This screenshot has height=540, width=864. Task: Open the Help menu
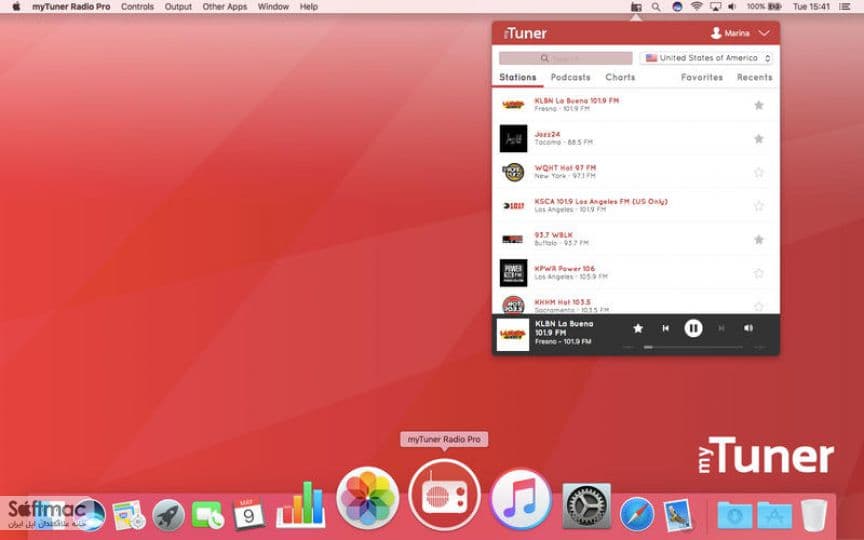pos(309,7)
